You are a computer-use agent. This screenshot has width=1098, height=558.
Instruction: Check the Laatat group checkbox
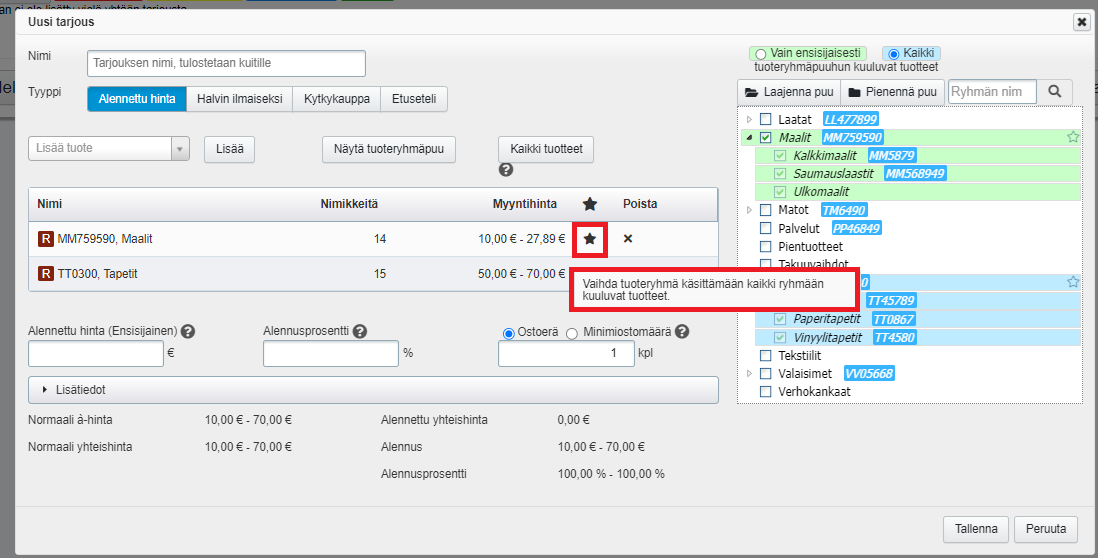click(x=766, y=119)
